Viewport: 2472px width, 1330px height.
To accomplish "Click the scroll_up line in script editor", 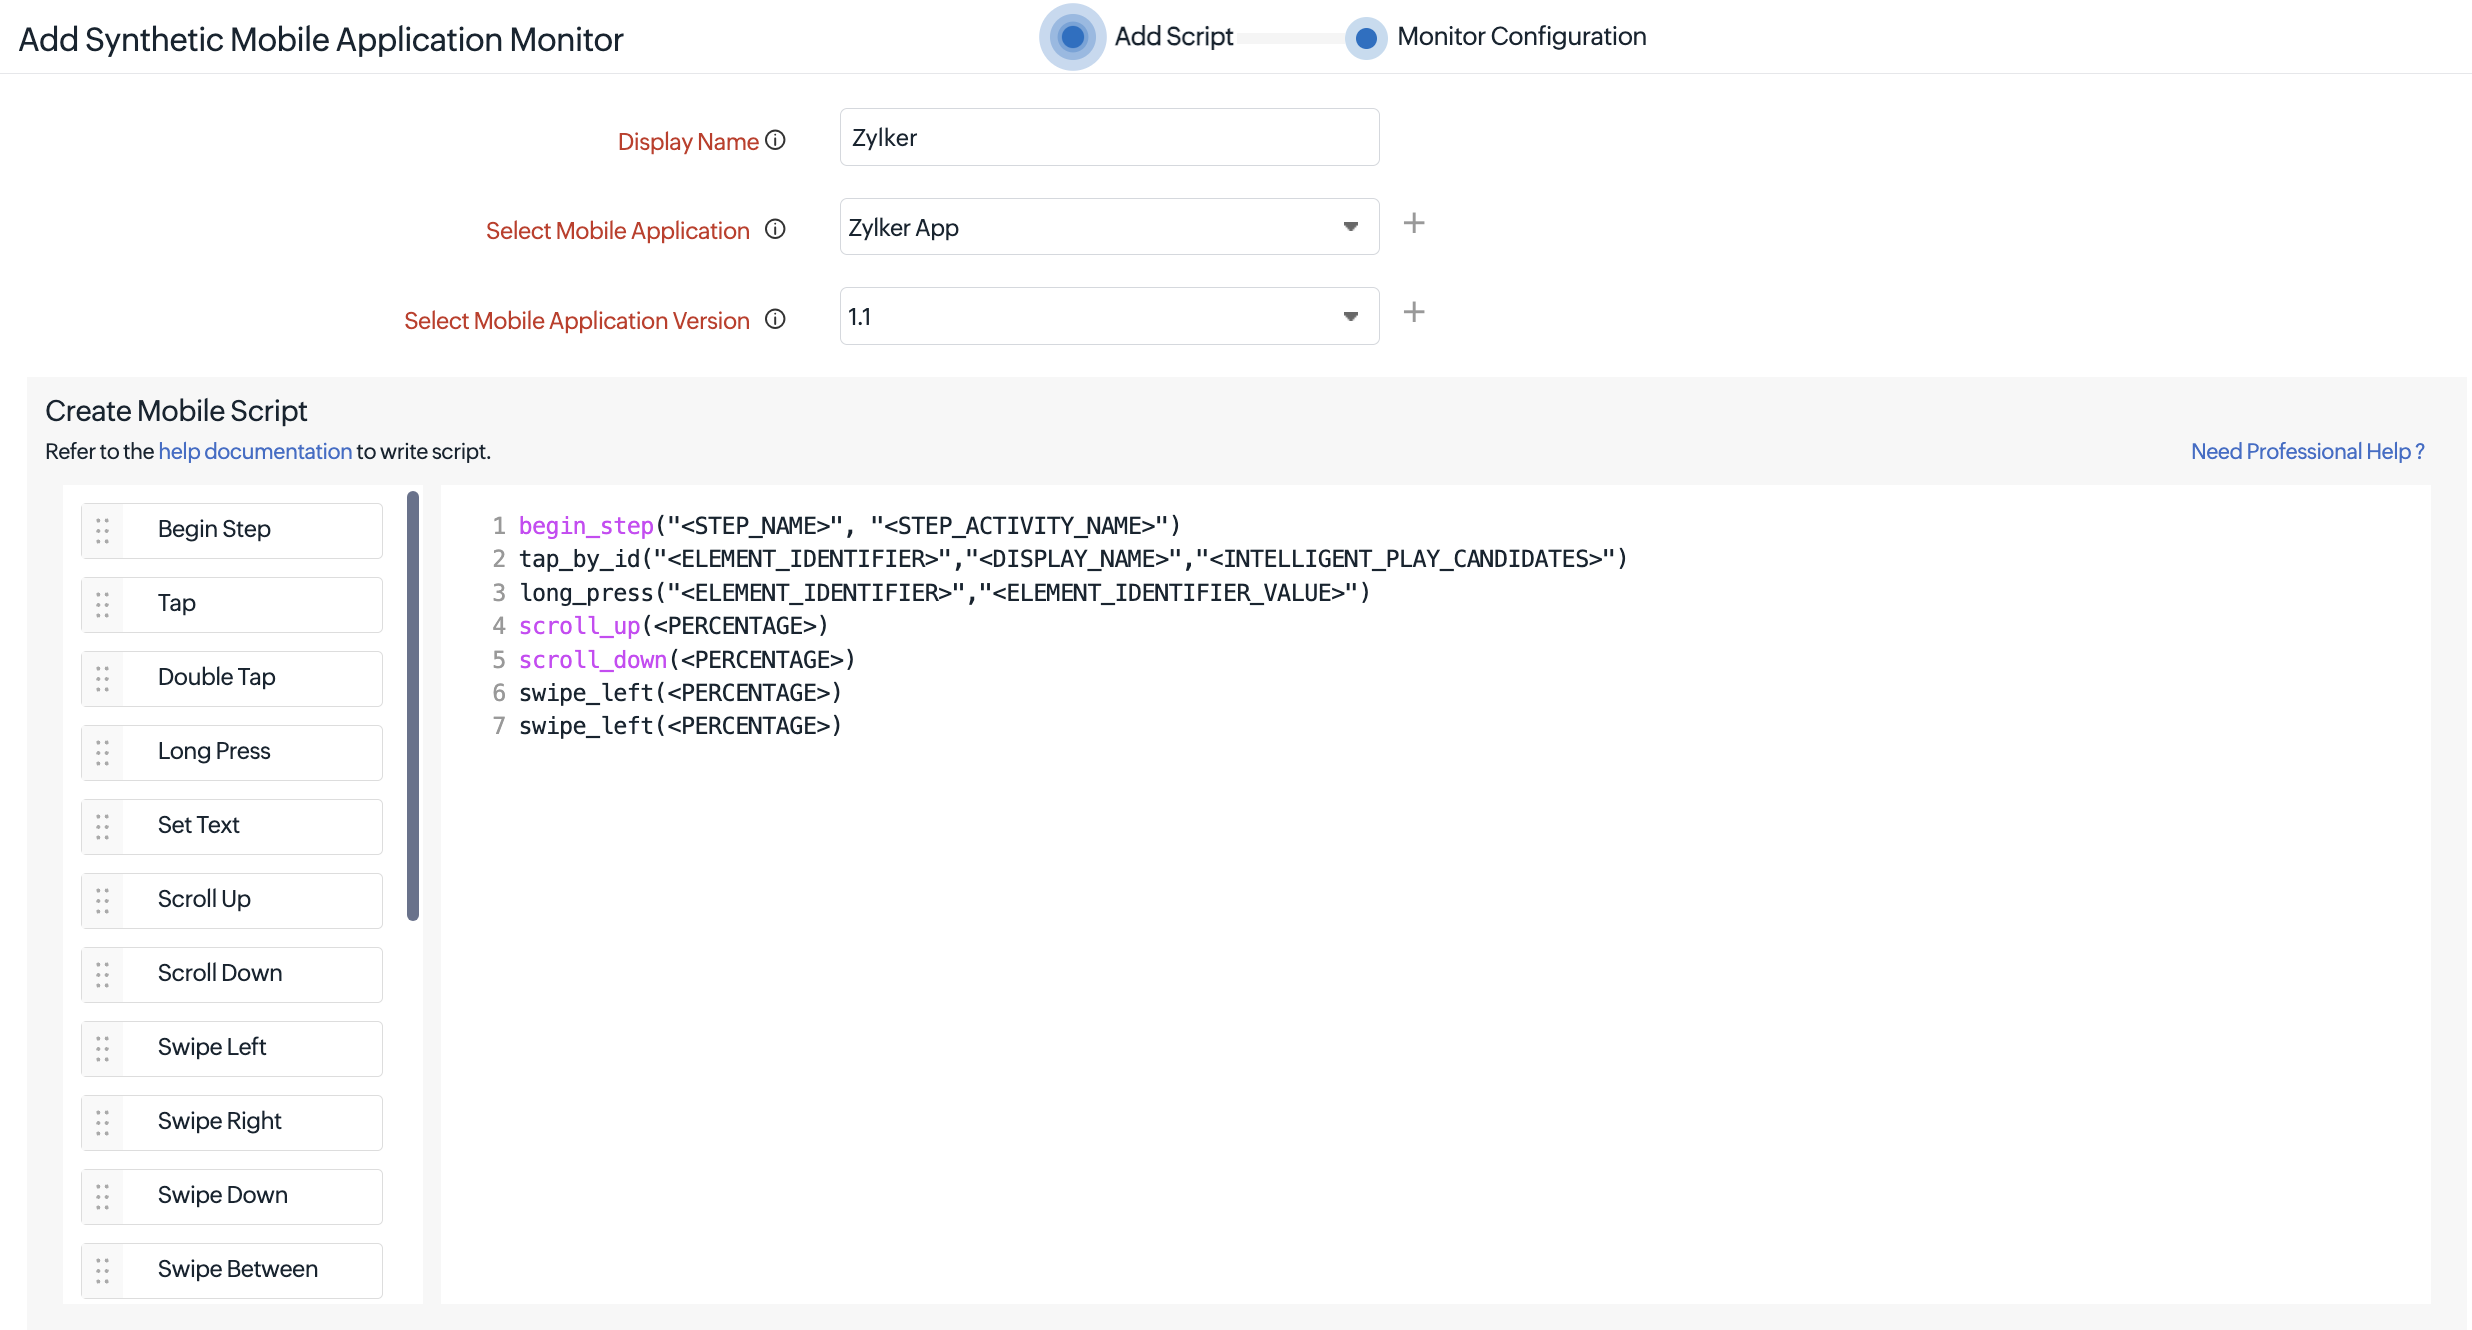I will [x=673, y=626].
